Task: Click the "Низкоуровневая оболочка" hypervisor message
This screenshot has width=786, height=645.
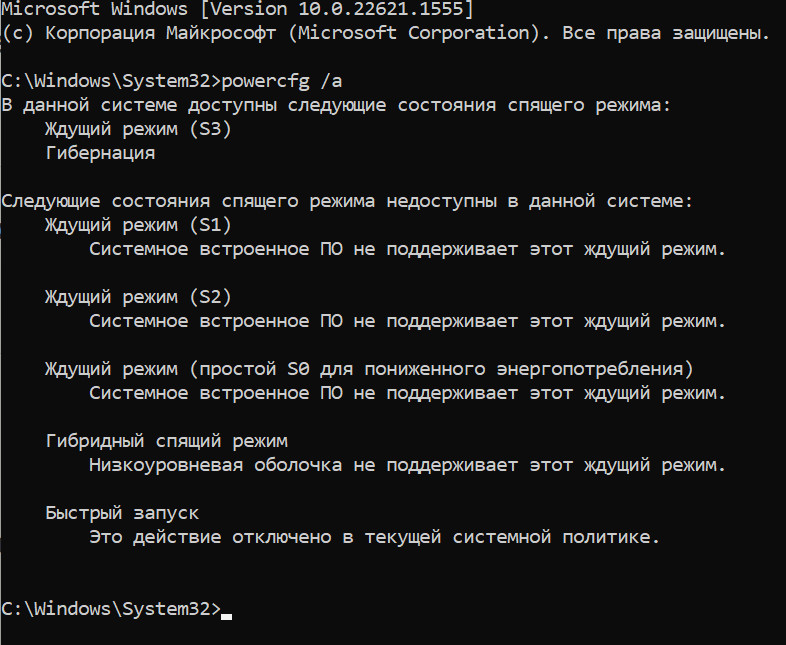Action: pos(407,465)
